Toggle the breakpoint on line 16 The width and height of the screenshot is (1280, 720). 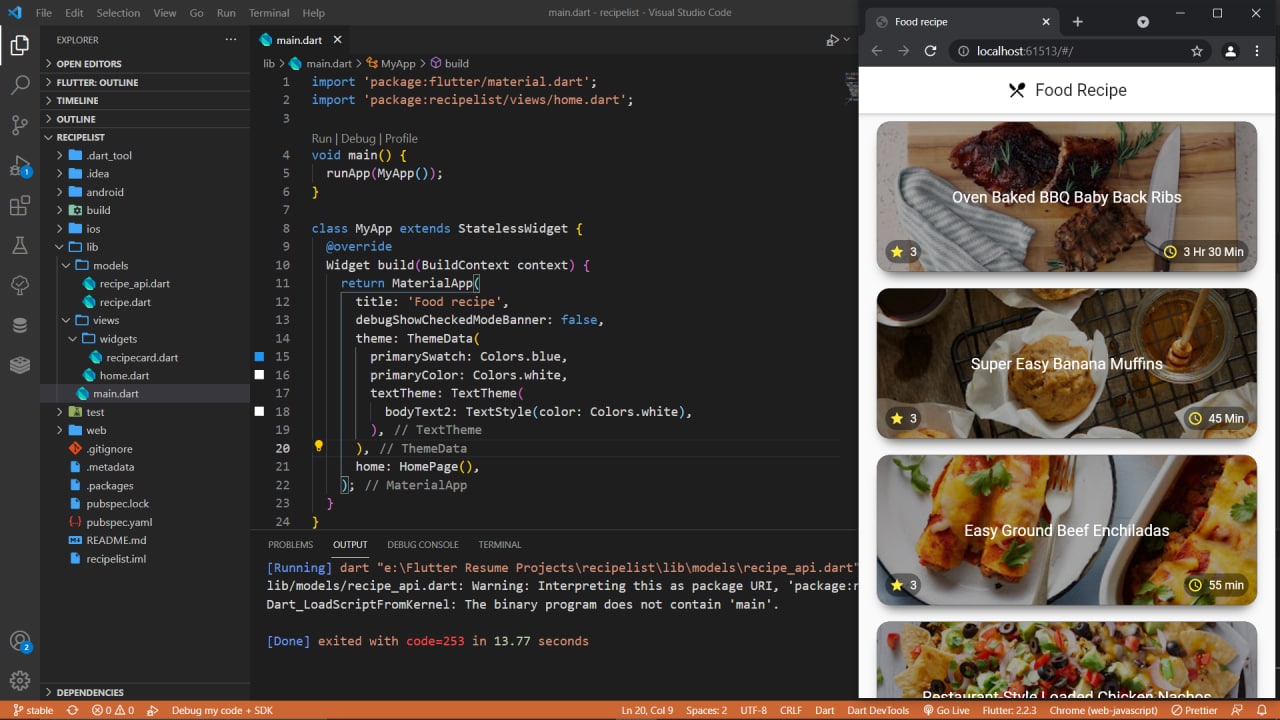[x=259, y=374]
